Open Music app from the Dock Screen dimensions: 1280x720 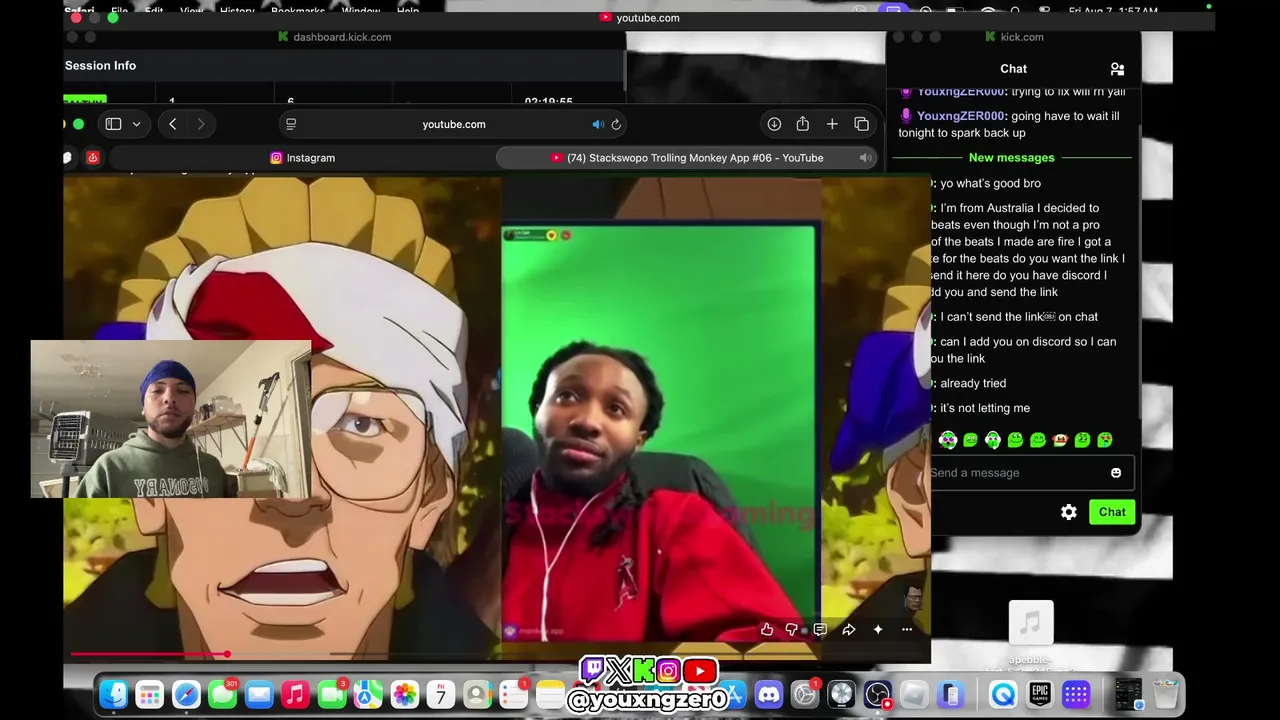point(295,694)
